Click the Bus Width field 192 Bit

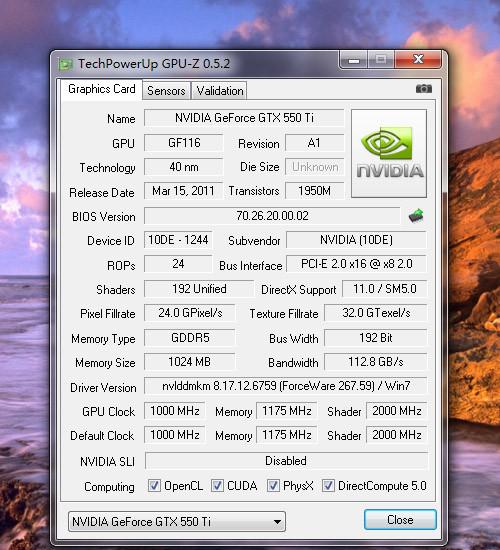click(x=376, y=338)
